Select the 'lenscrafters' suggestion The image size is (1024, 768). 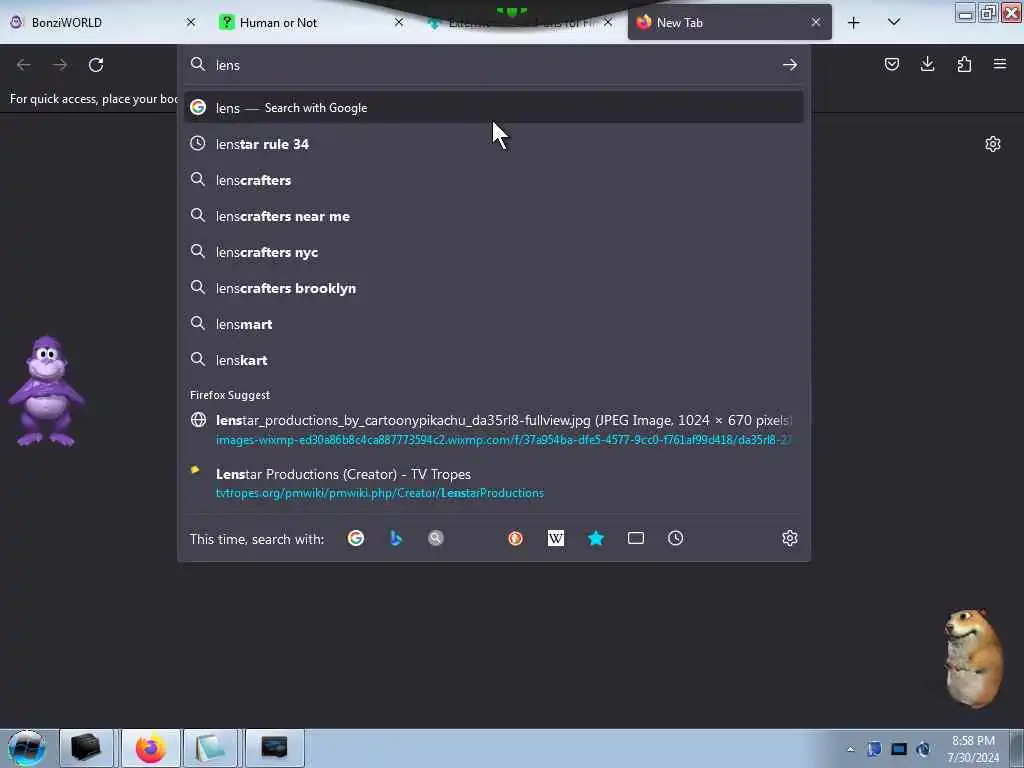click(x=494, y=180)
